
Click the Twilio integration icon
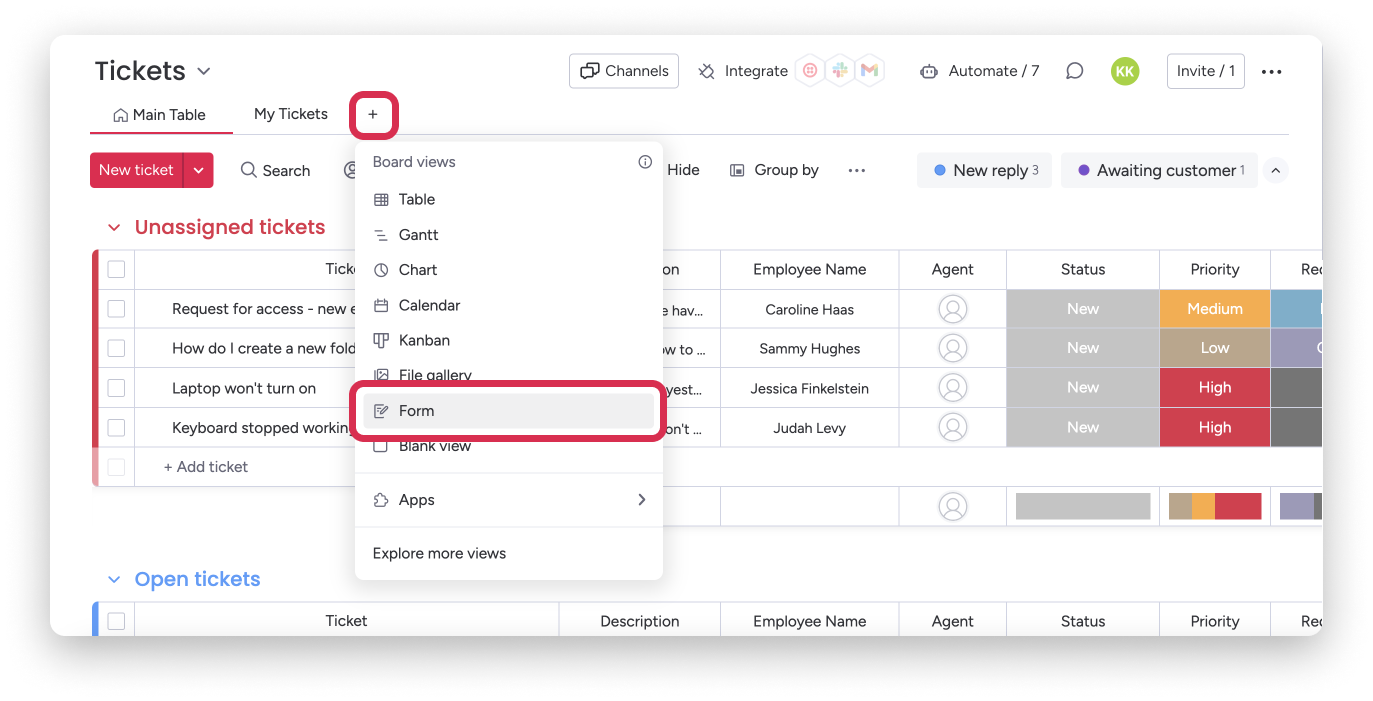click(810, 71)
